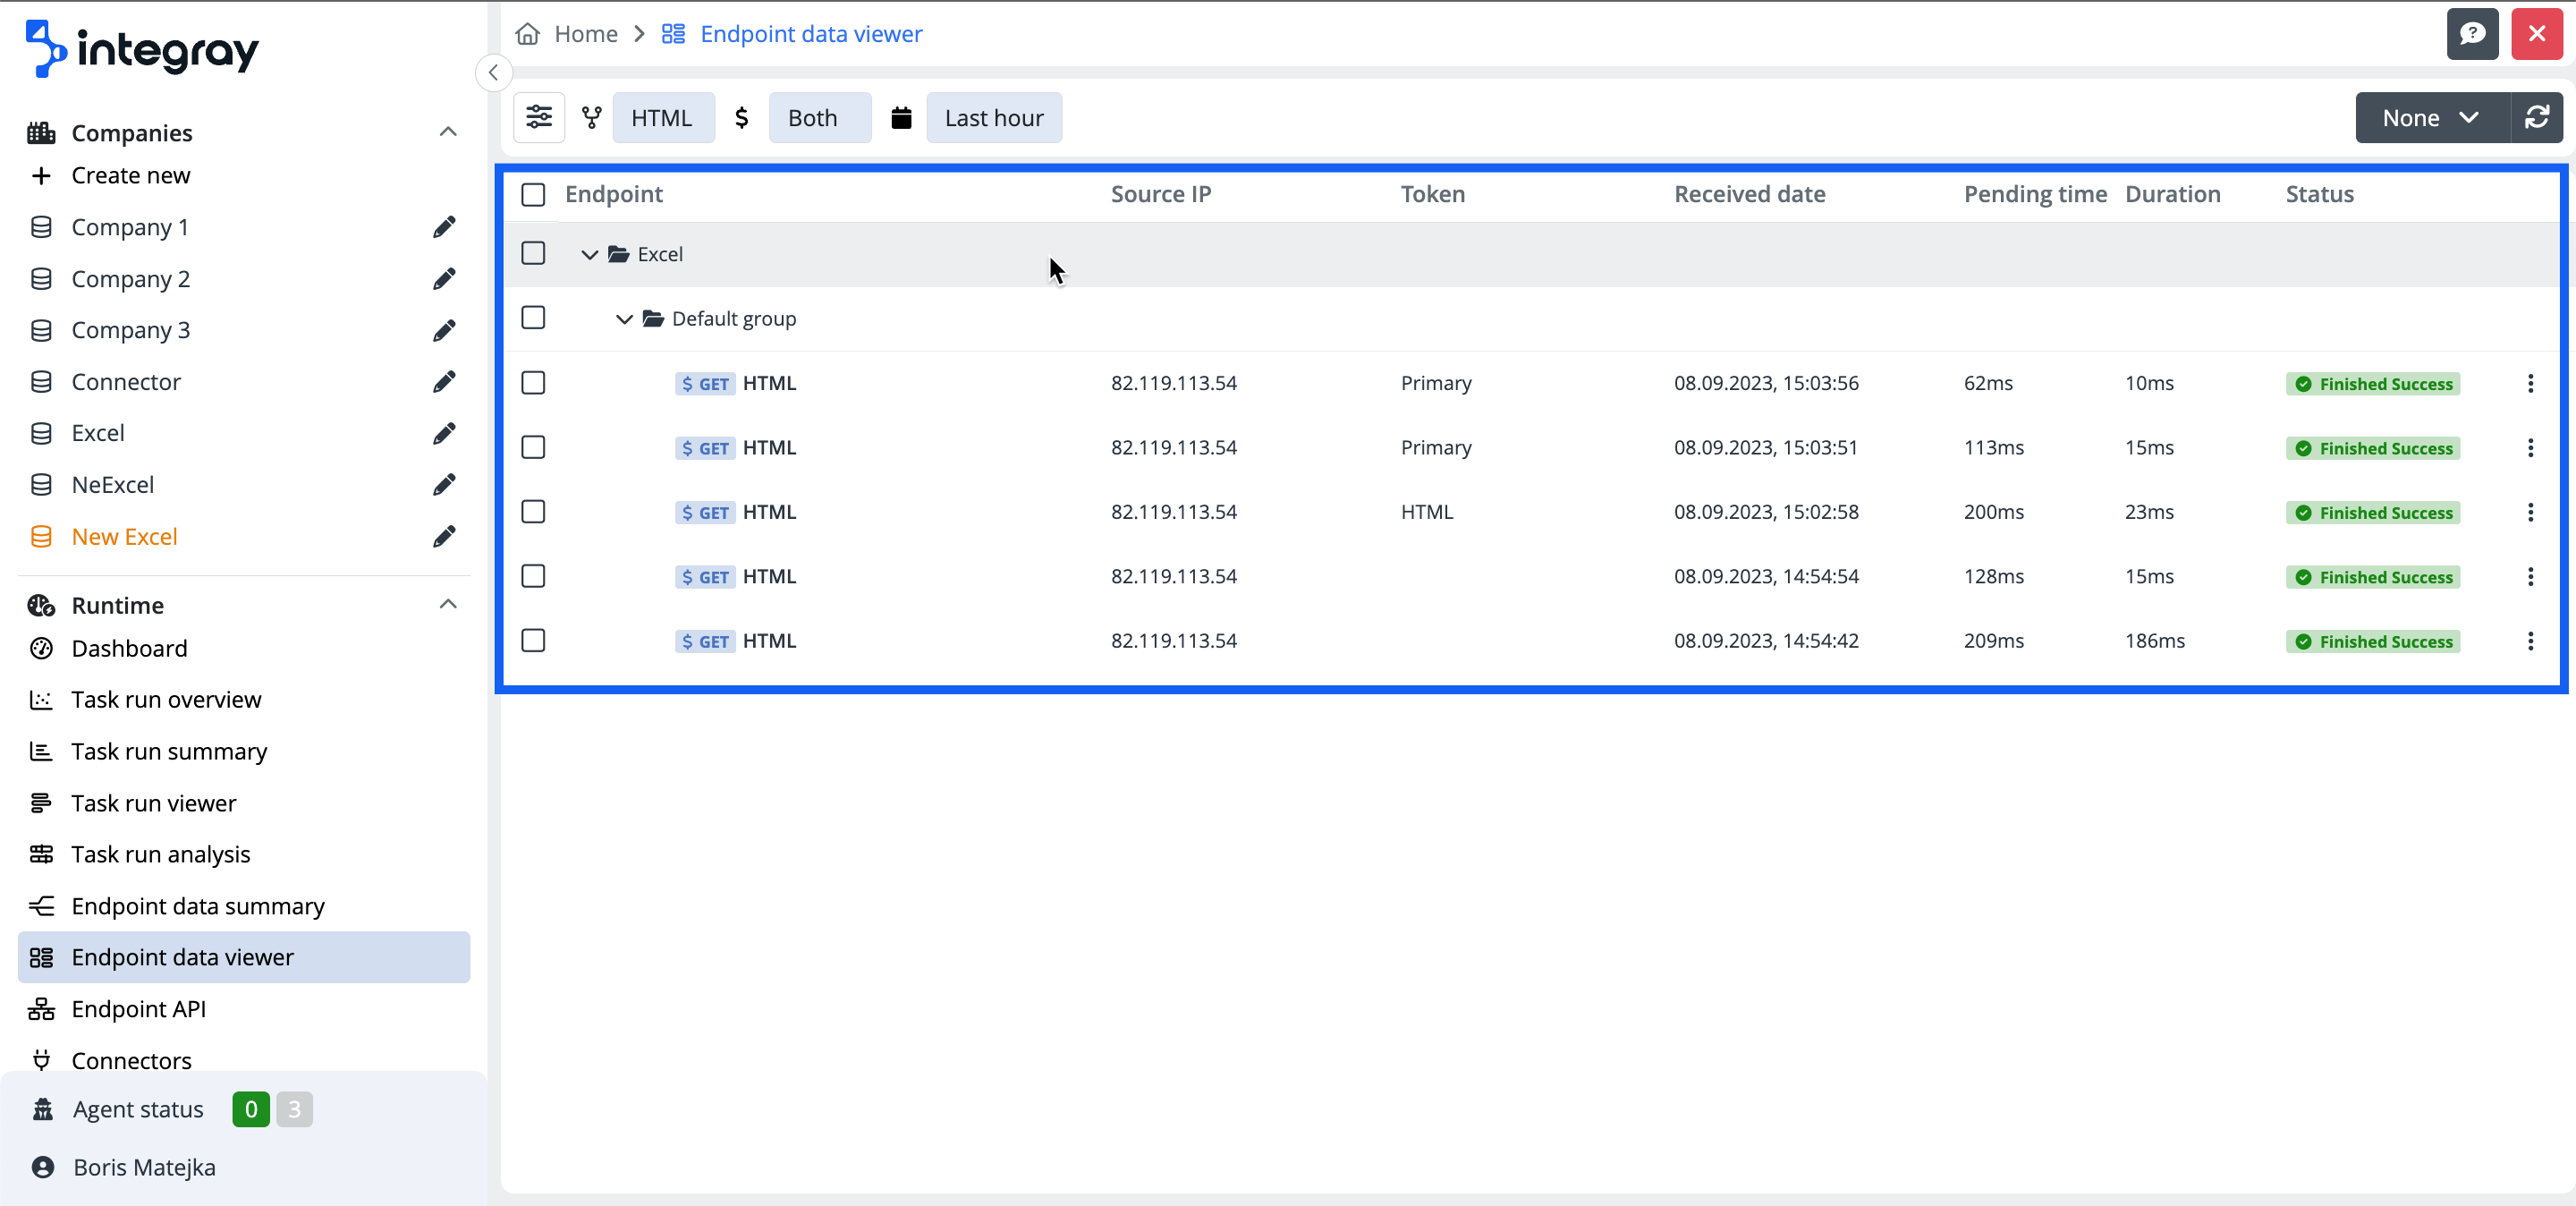Open the None dropdown
This screenshot has height=1206, width=2576.
[x=2431, y=117]
